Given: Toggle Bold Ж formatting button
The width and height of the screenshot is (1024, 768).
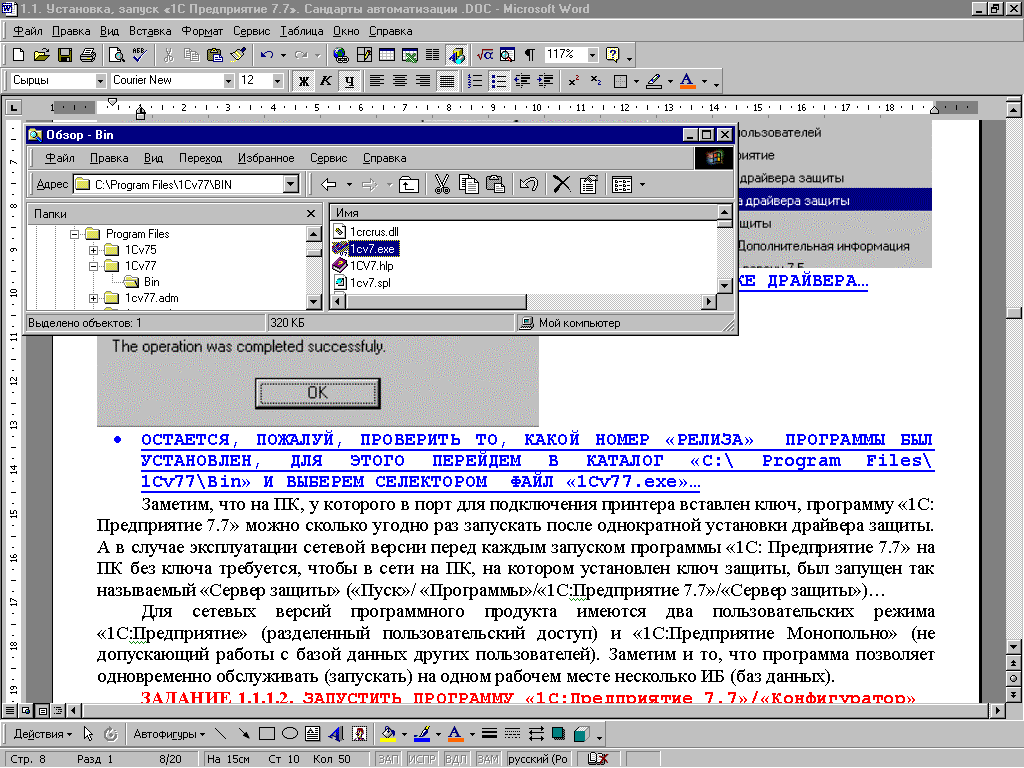Looking at the screenshot, I should (x=303, y=81).
